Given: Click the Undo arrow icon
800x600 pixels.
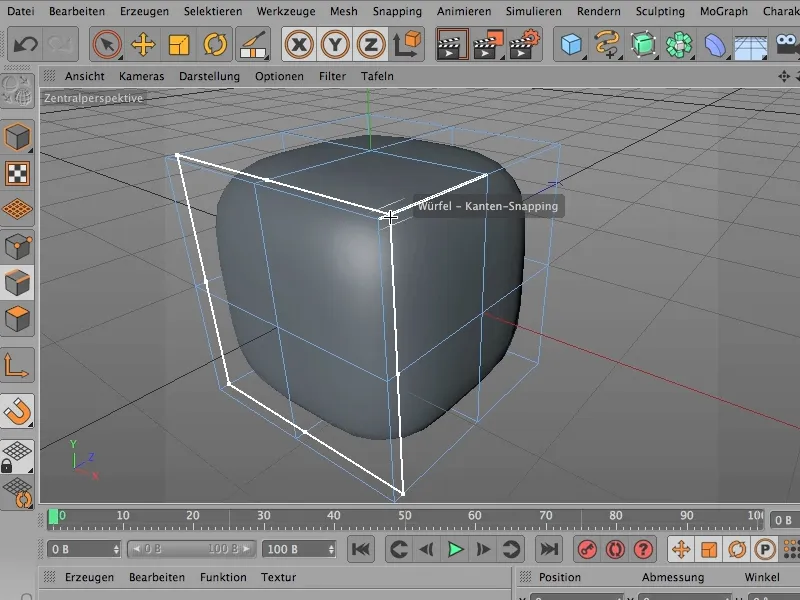Looking at the screenshot, I should click(x=25, y=44).
